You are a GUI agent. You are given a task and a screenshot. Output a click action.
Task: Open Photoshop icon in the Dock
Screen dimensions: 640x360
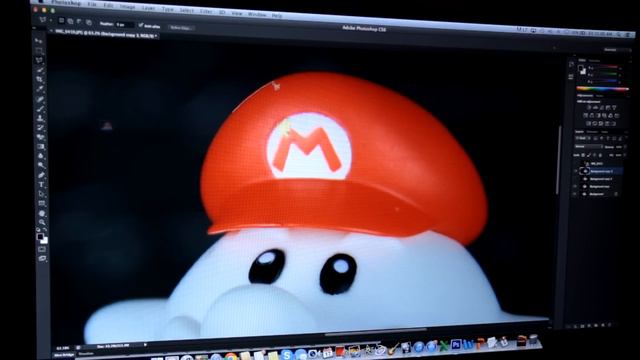[x=456, y=345]
